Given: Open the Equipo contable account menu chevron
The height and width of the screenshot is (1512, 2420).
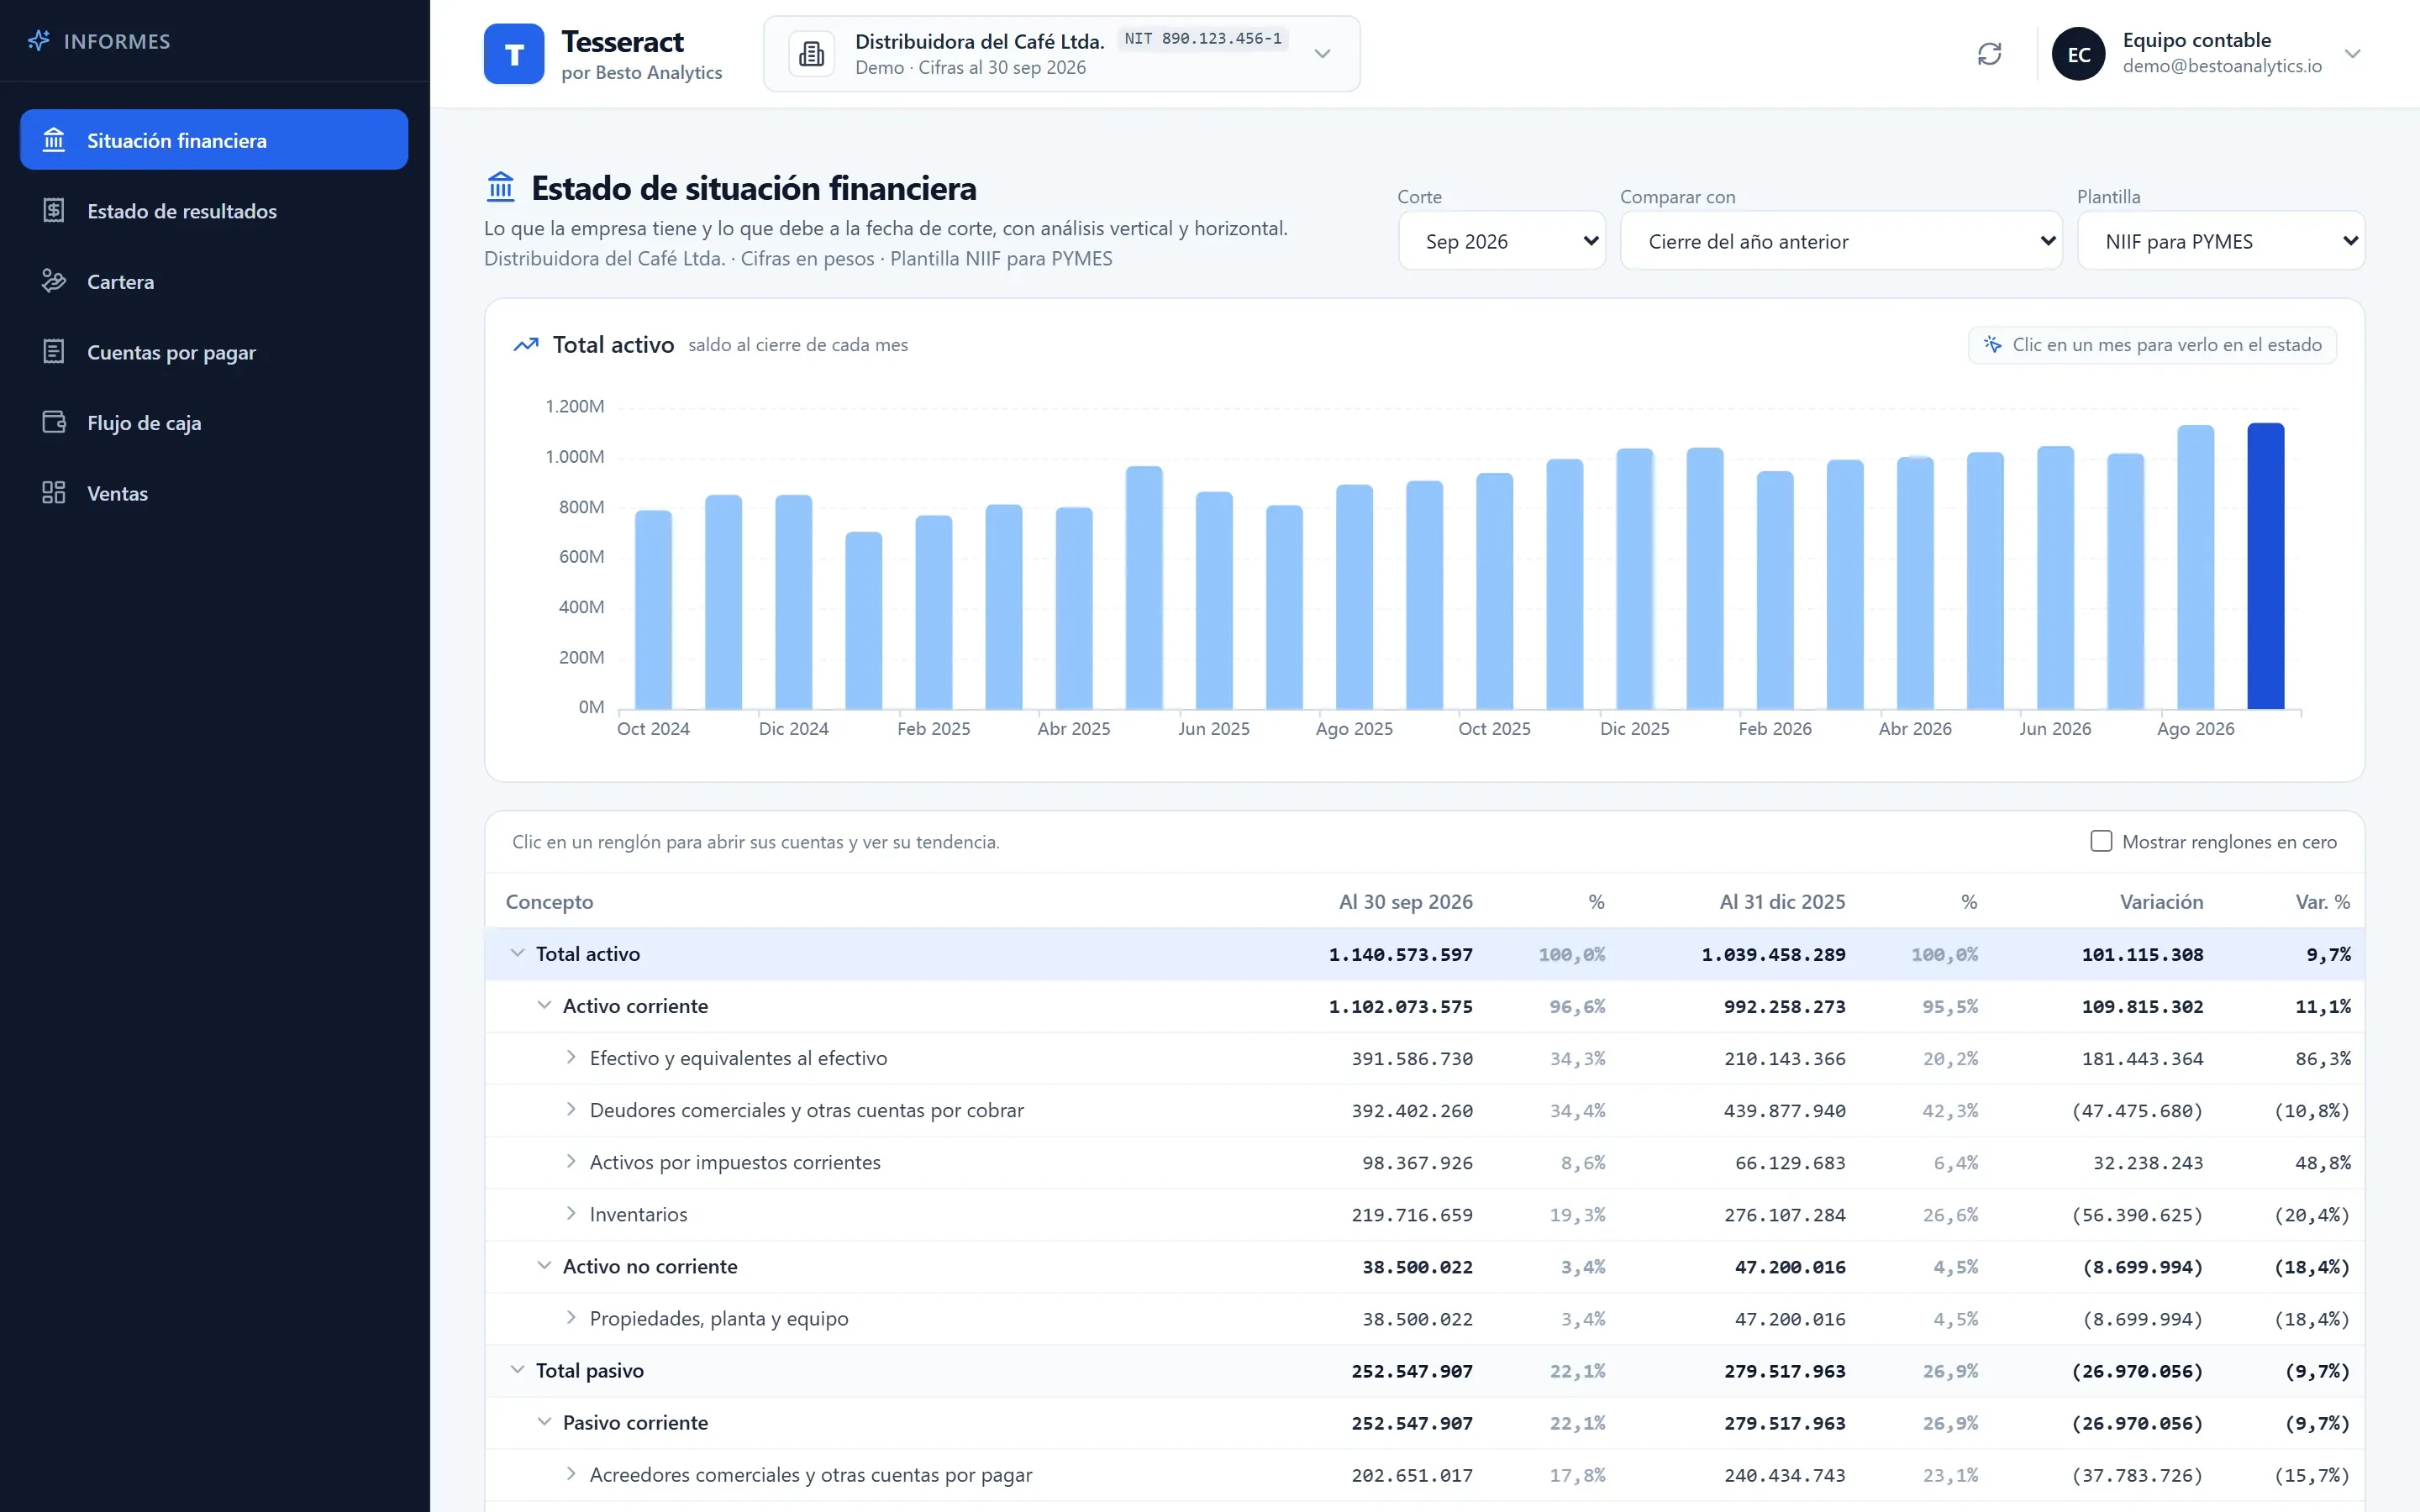Looking at the screenshot, I should click(2352, 54).
